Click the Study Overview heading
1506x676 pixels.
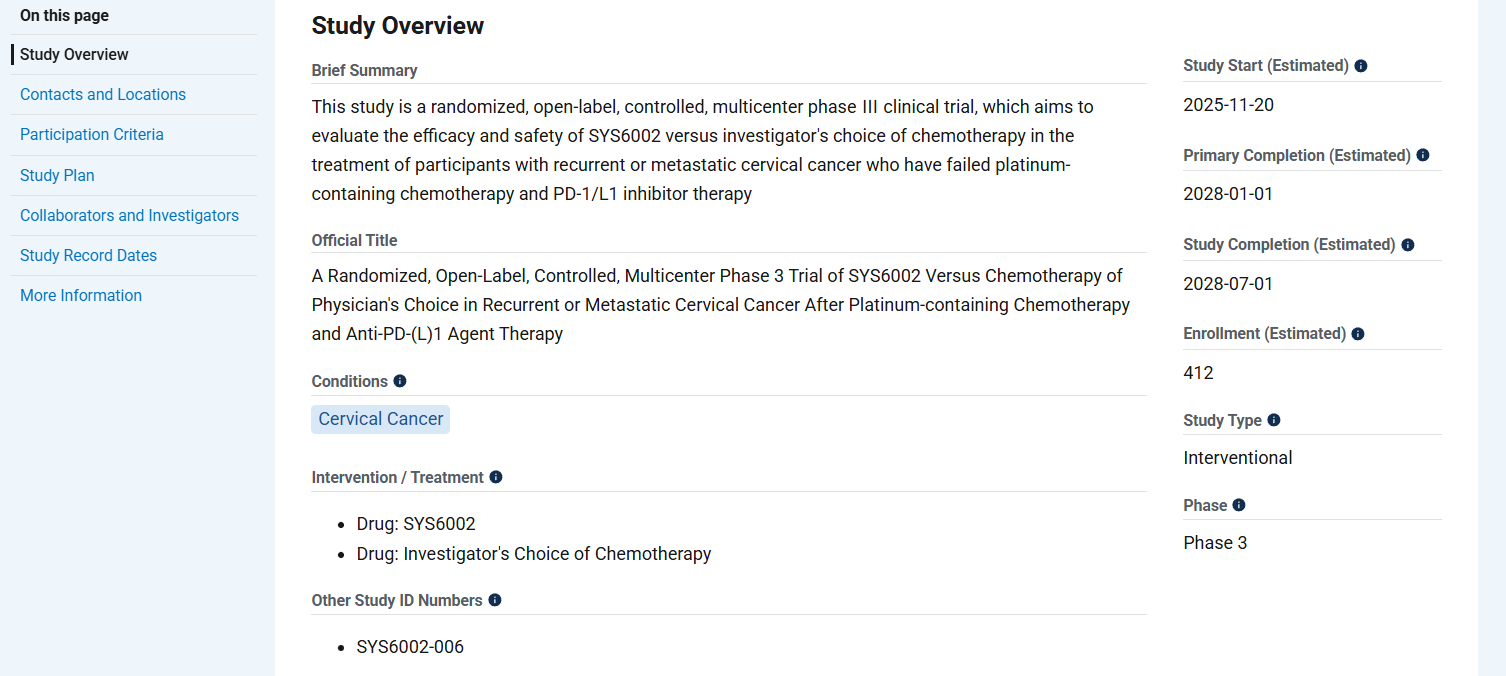pos(398,26)
